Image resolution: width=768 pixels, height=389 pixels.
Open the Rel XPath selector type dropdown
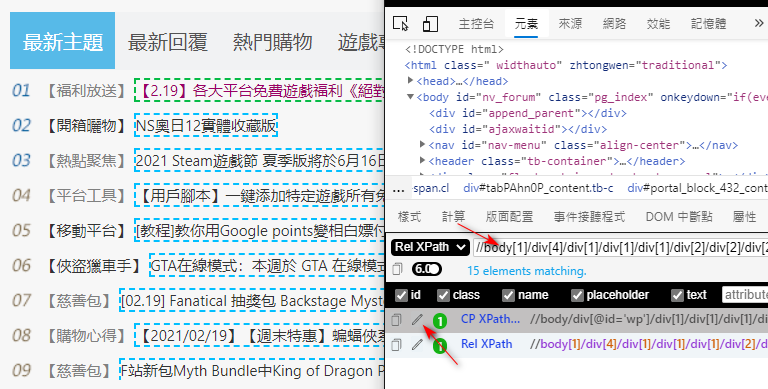[430, 247]
